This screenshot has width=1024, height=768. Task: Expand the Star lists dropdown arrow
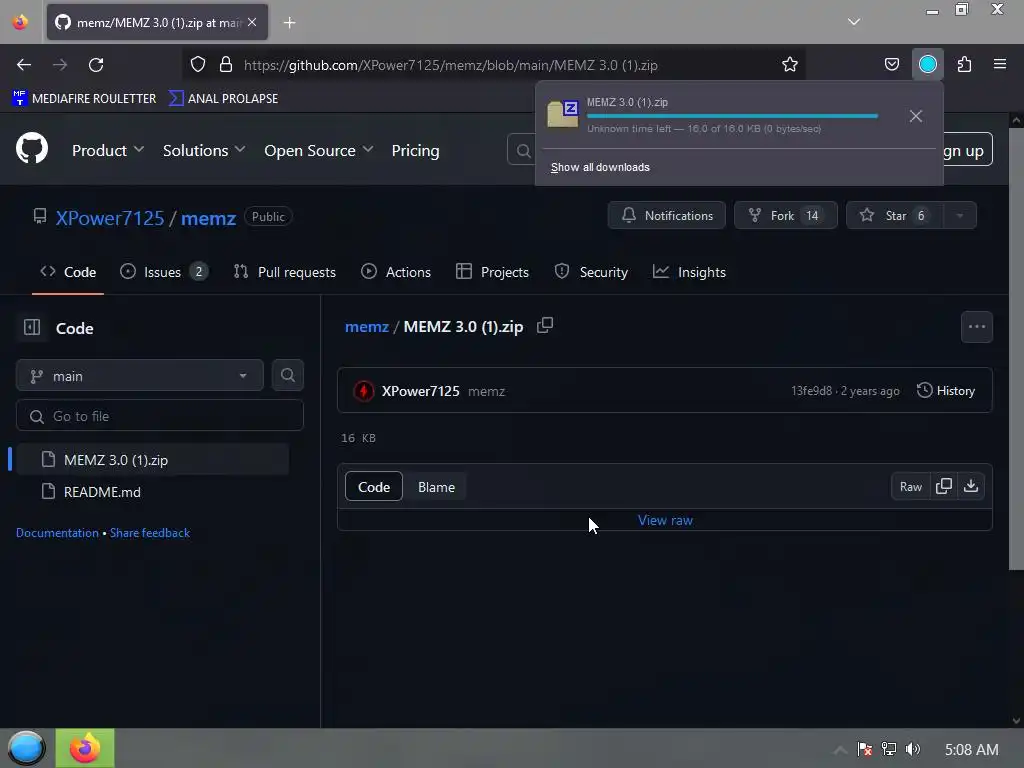[959, 216]
